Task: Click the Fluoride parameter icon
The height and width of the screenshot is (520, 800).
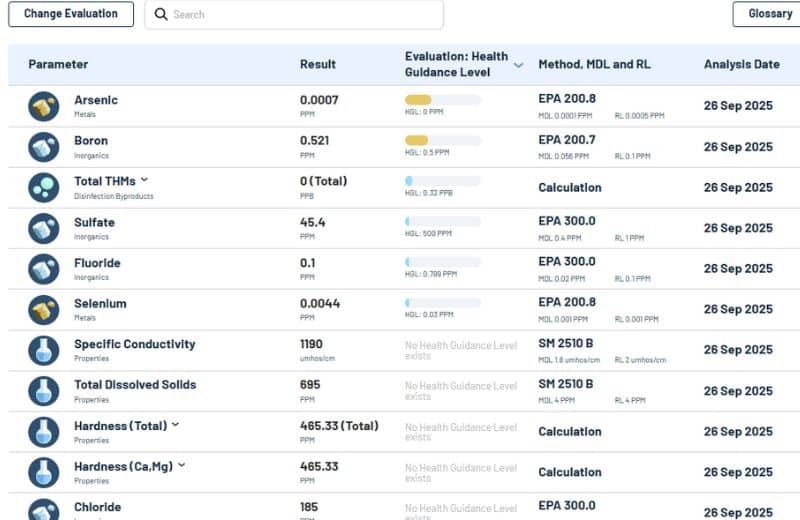Action: point(43,269)
